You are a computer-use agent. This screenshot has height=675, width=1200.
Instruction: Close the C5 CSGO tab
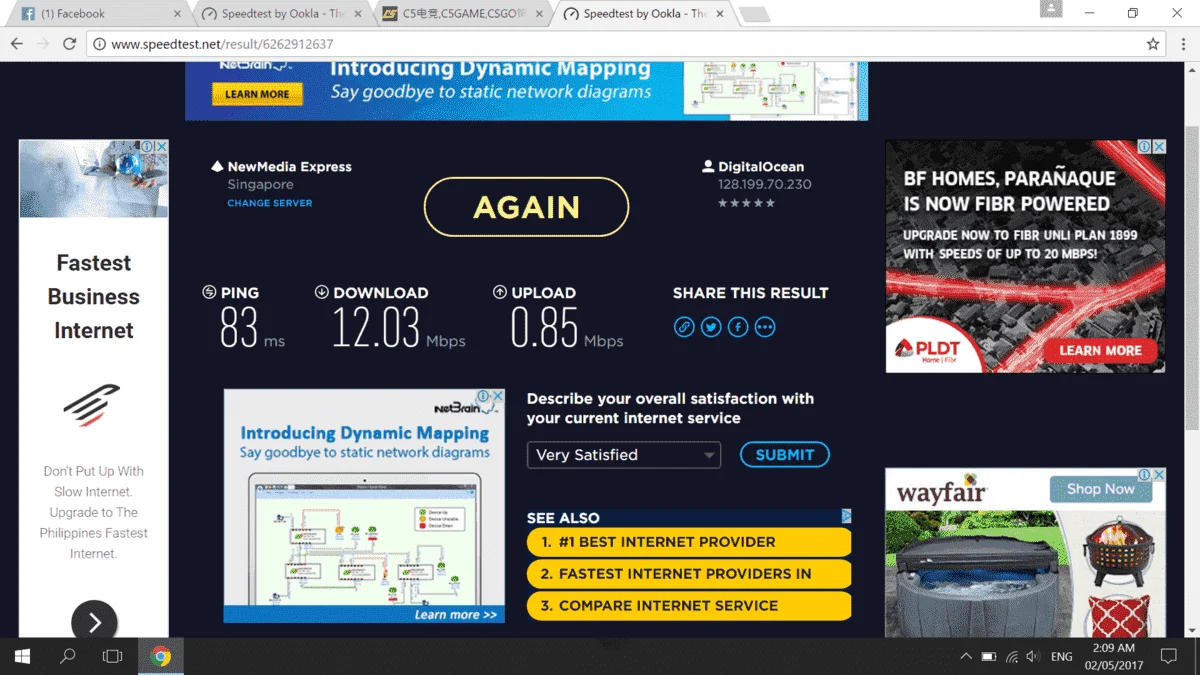coord(540,14)
